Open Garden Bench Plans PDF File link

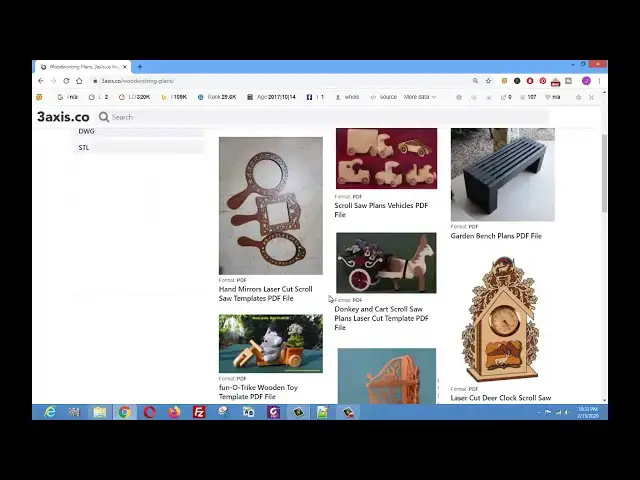click(496, 236)
